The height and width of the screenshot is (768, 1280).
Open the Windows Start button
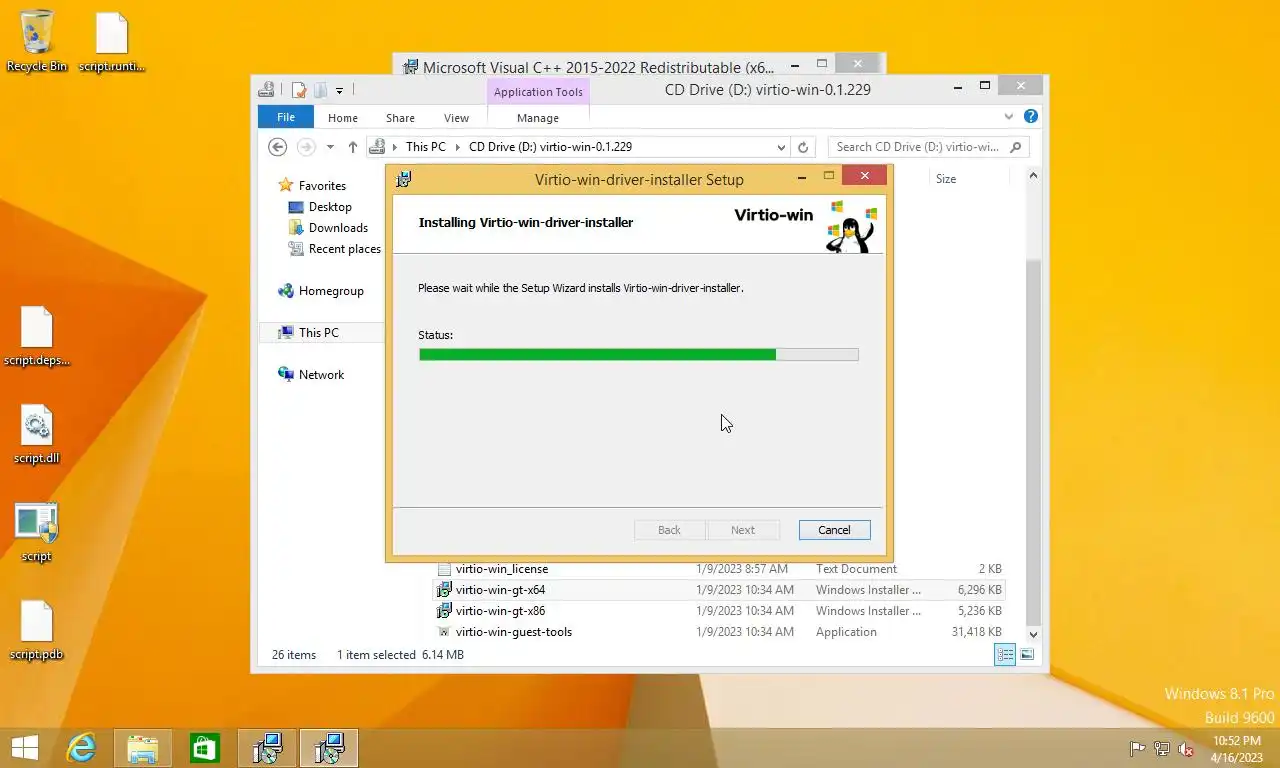tap(24, 748)
